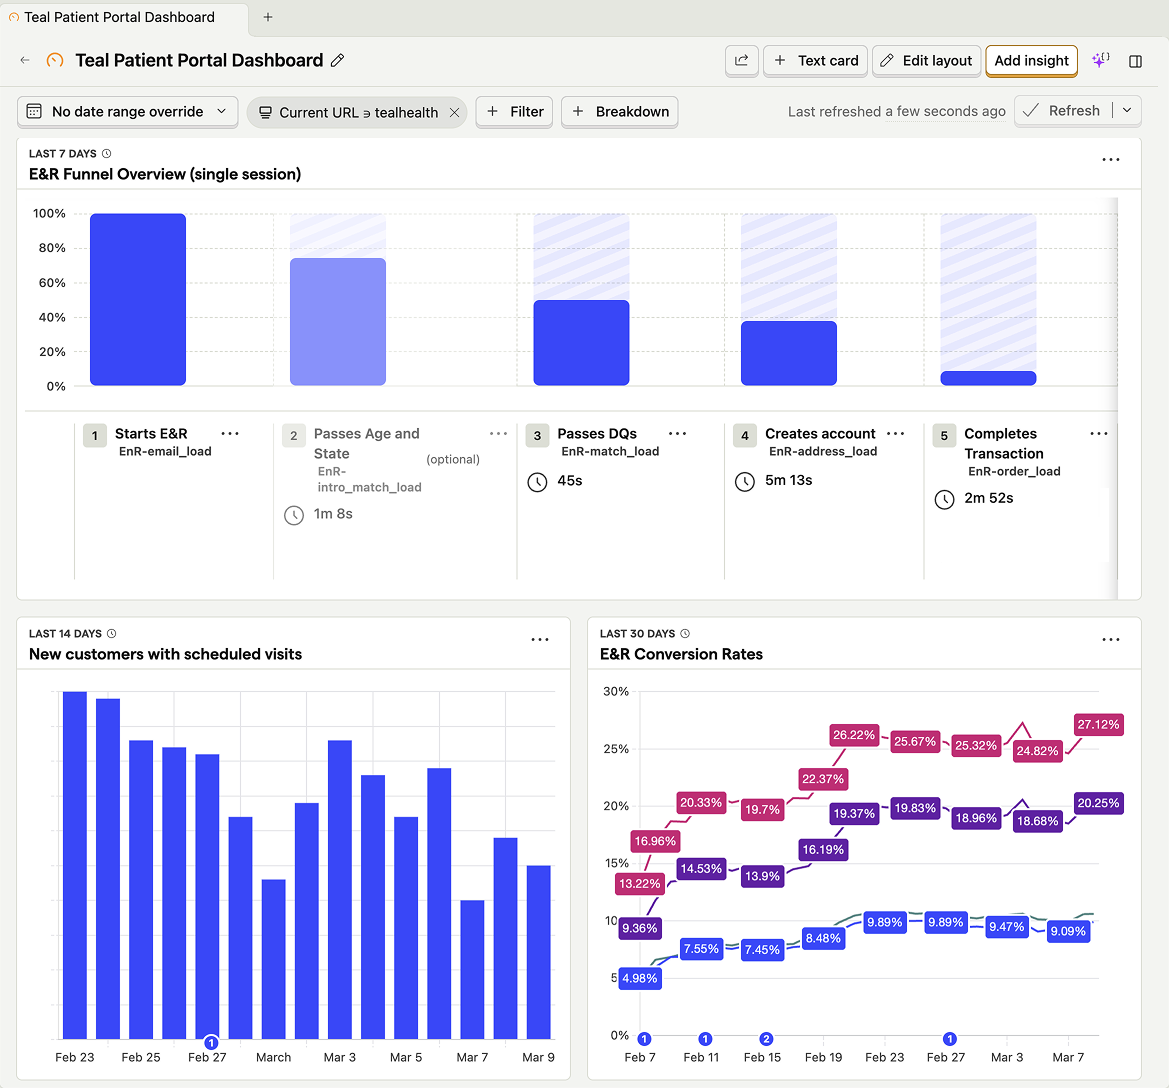The image size is (1169, 1088).
Task: Add a Text card
Action: pyautogui.click(x=816, y=60)
